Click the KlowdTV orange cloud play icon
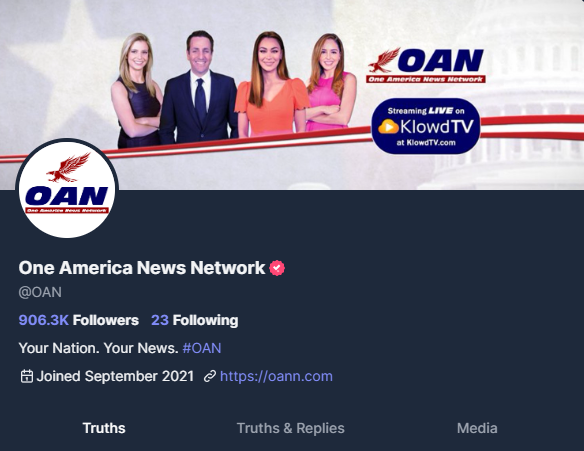The height and width of the screenshot is (451, 584). tap(388, 127)
